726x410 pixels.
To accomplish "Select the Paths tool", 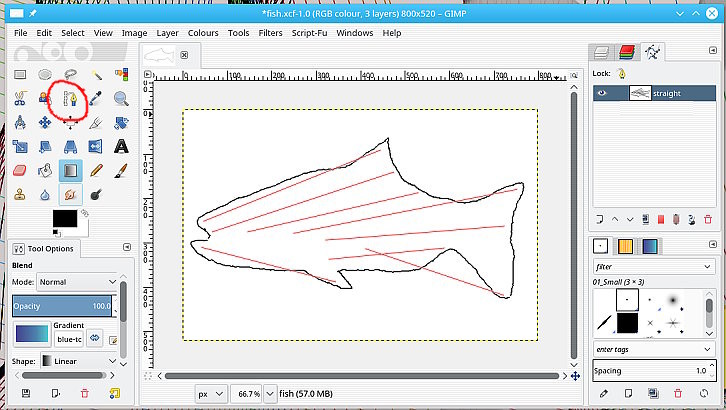I will pos(70,99).
